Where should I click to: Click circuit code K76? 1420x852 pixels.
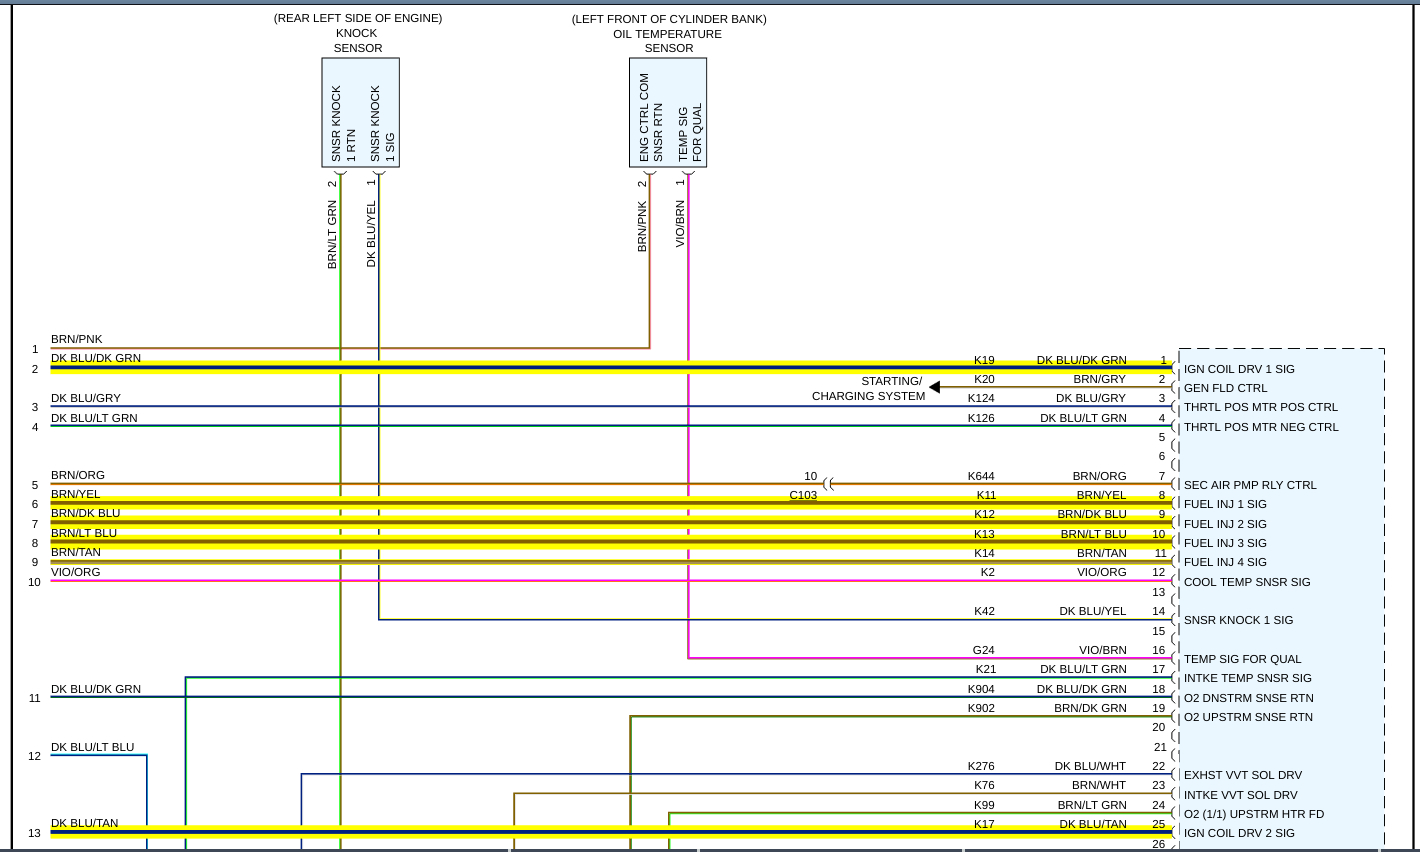pyautogui.click(x=984, y=785)
